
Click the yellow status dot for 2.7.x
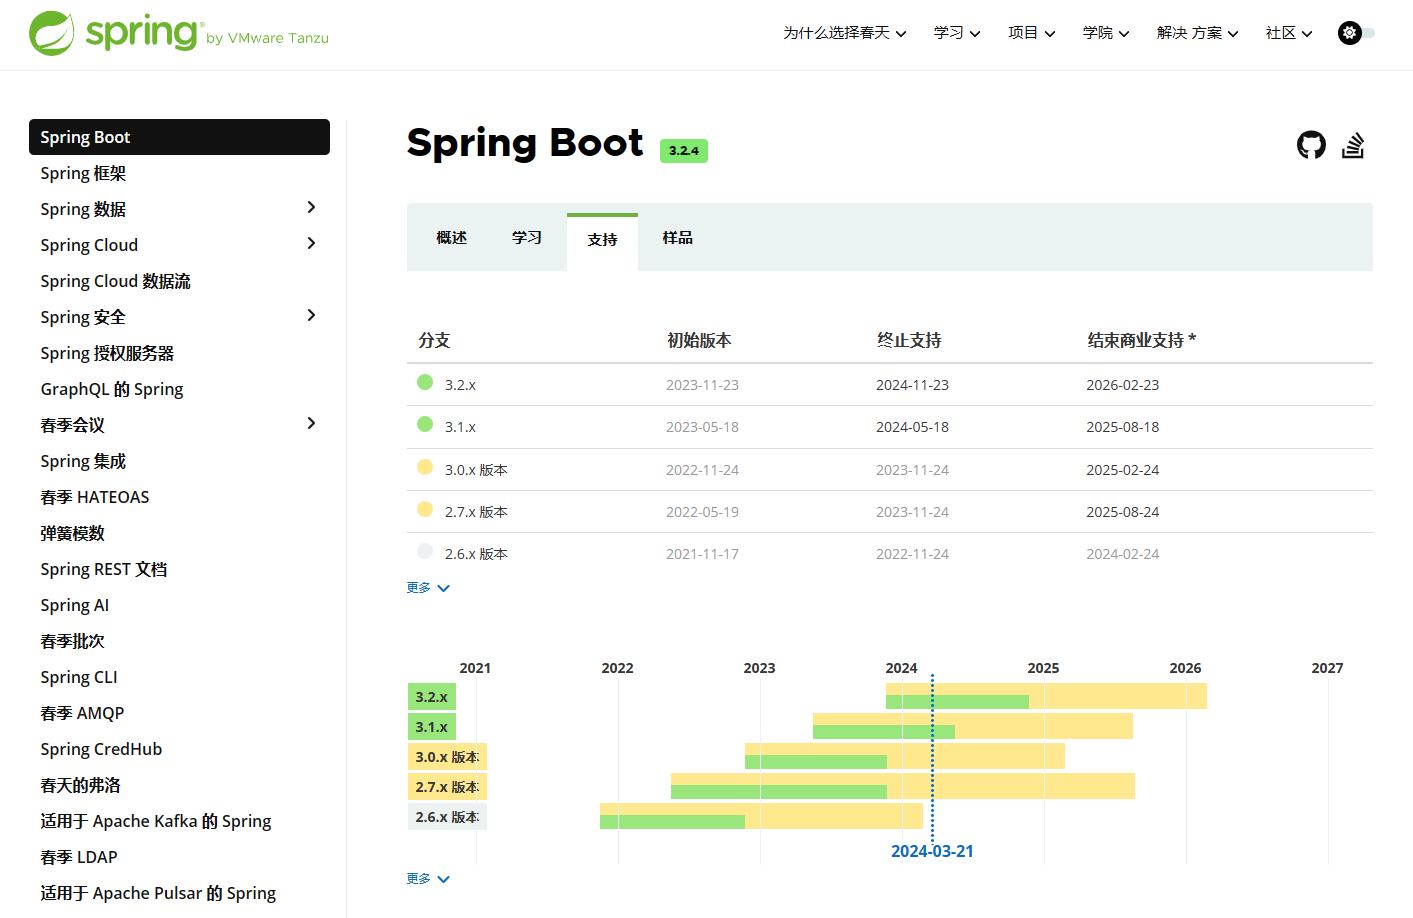click(425, 509)
